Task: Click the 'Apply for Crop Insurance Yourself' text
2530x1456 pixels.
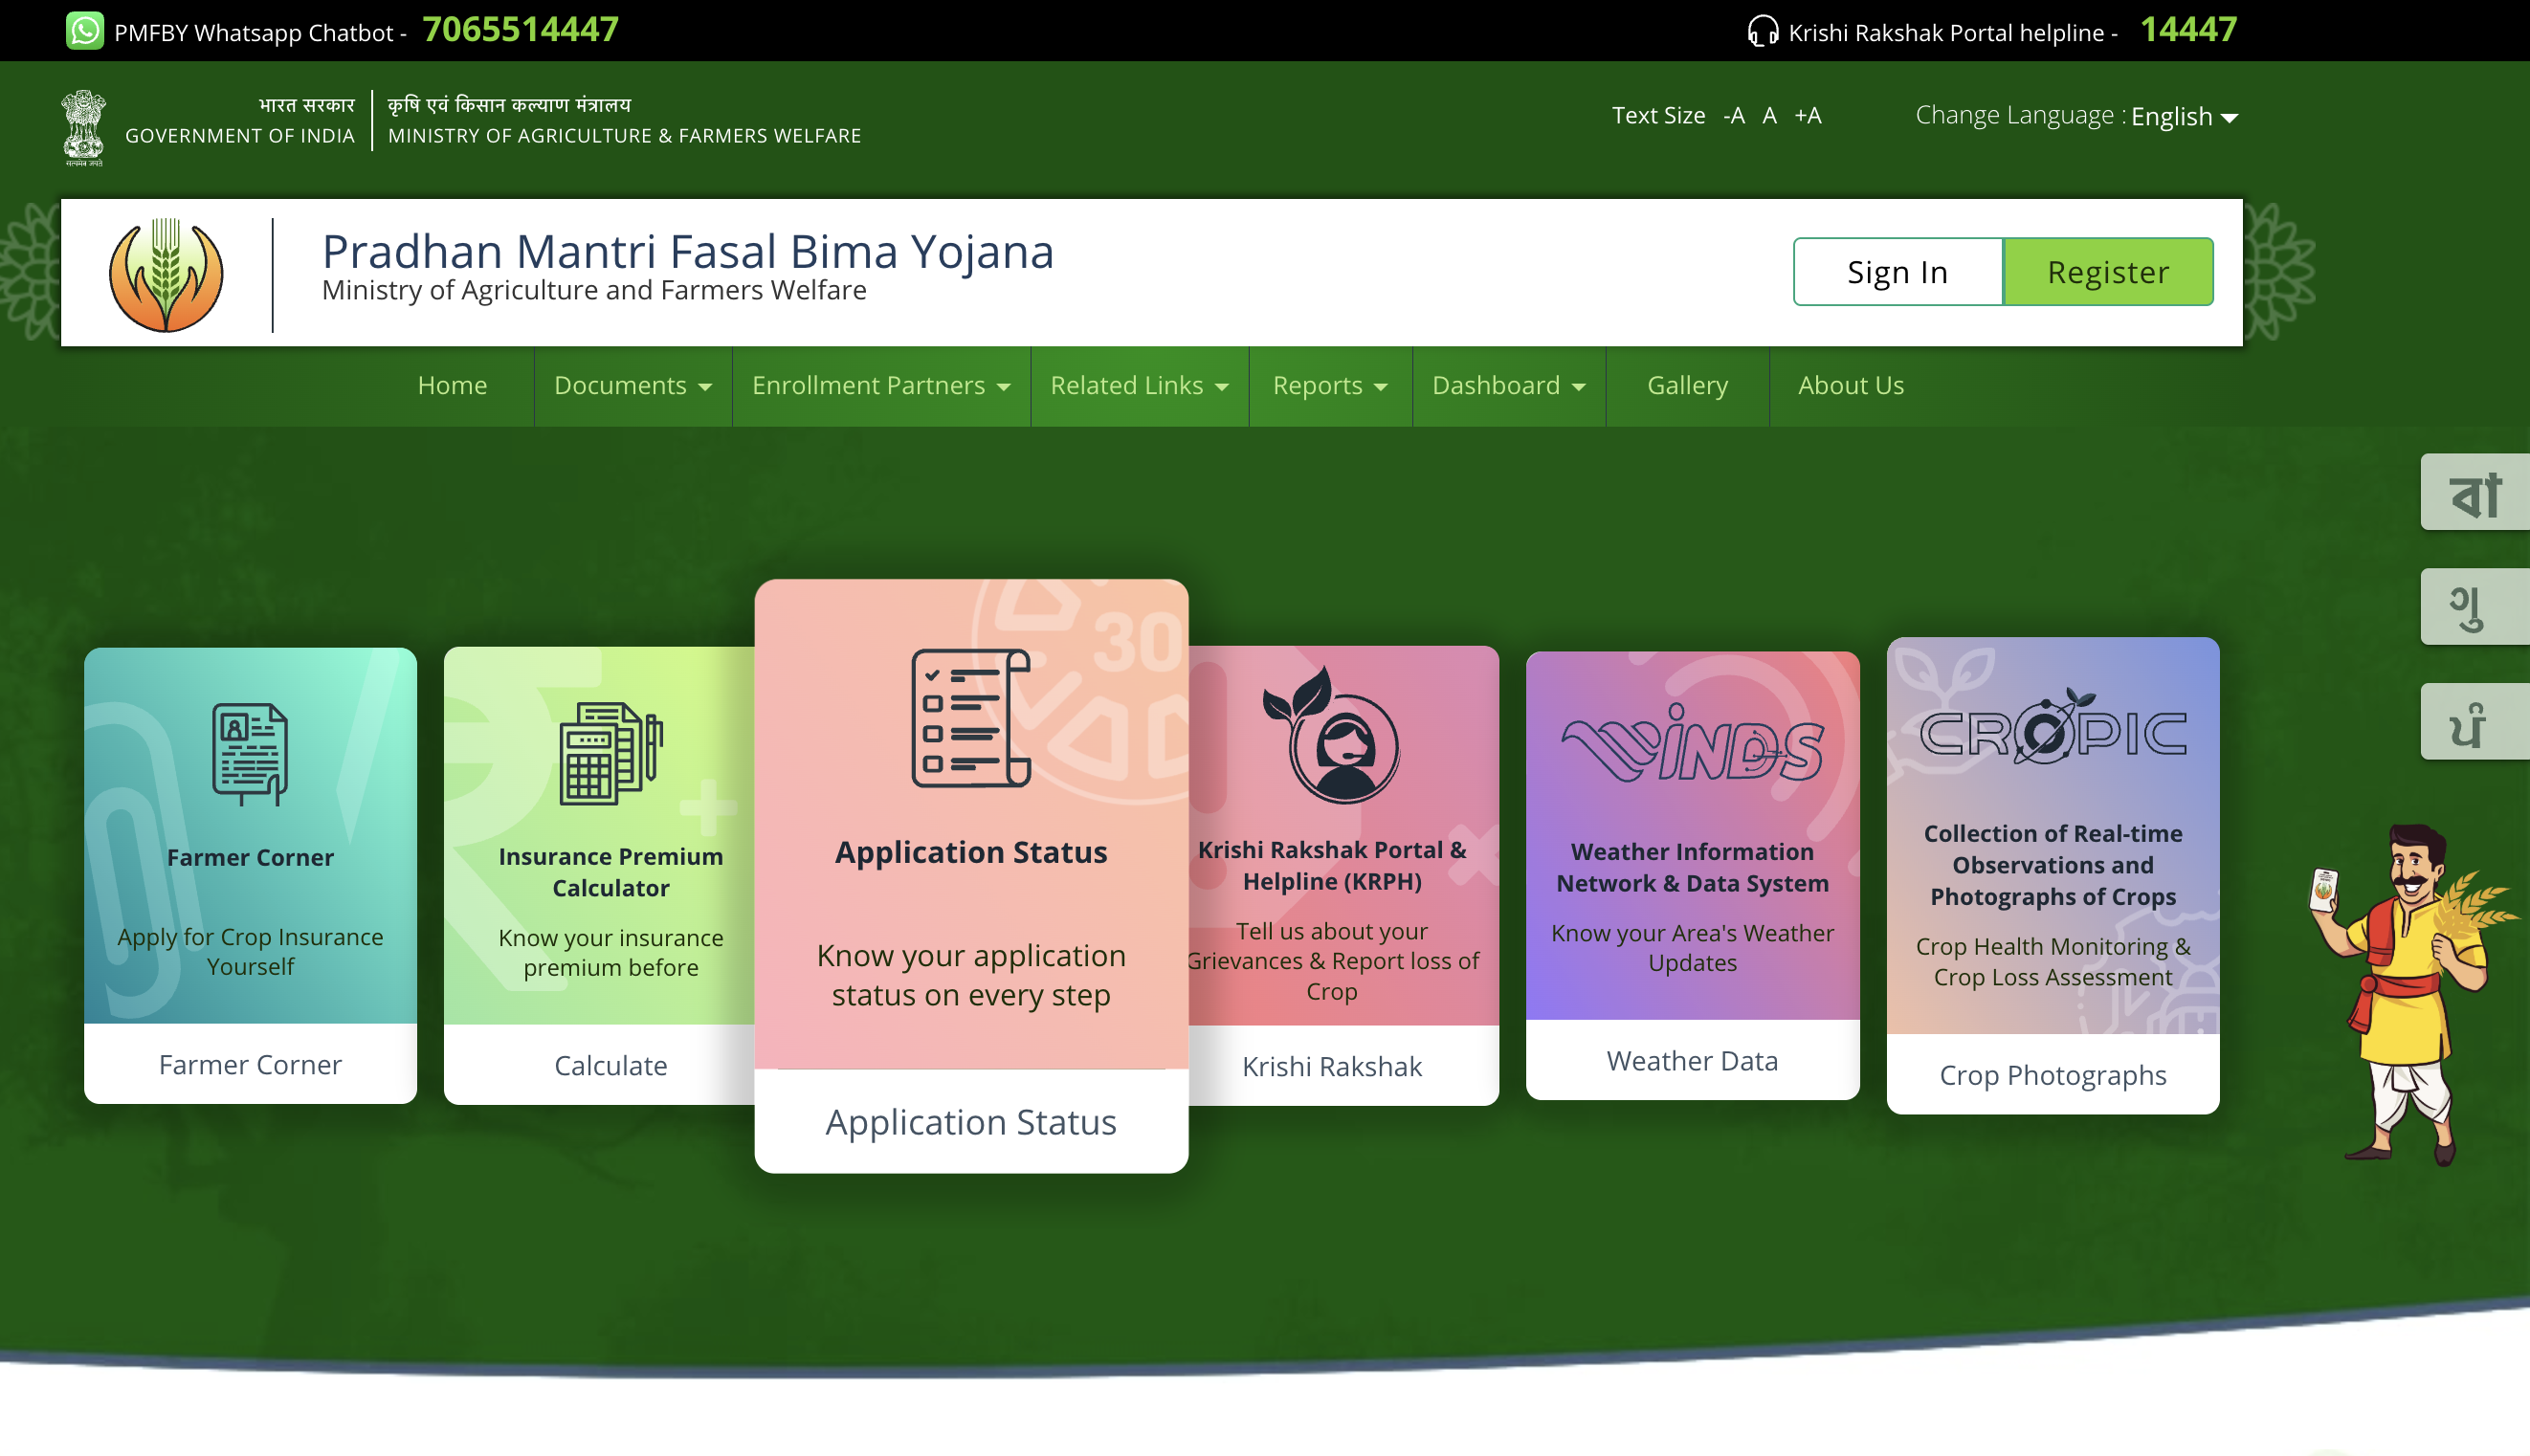Action: 250,952
